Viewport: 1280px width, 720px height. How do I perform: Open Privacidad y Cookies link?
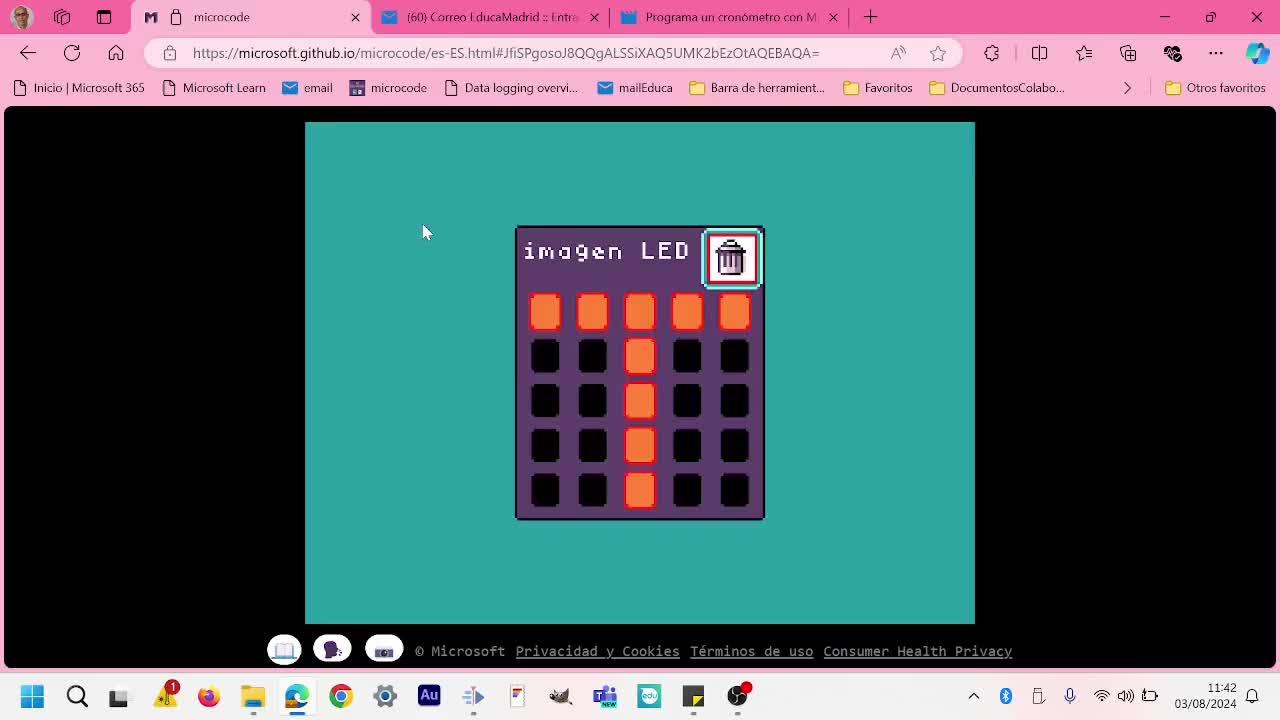(x=597, y=651)
